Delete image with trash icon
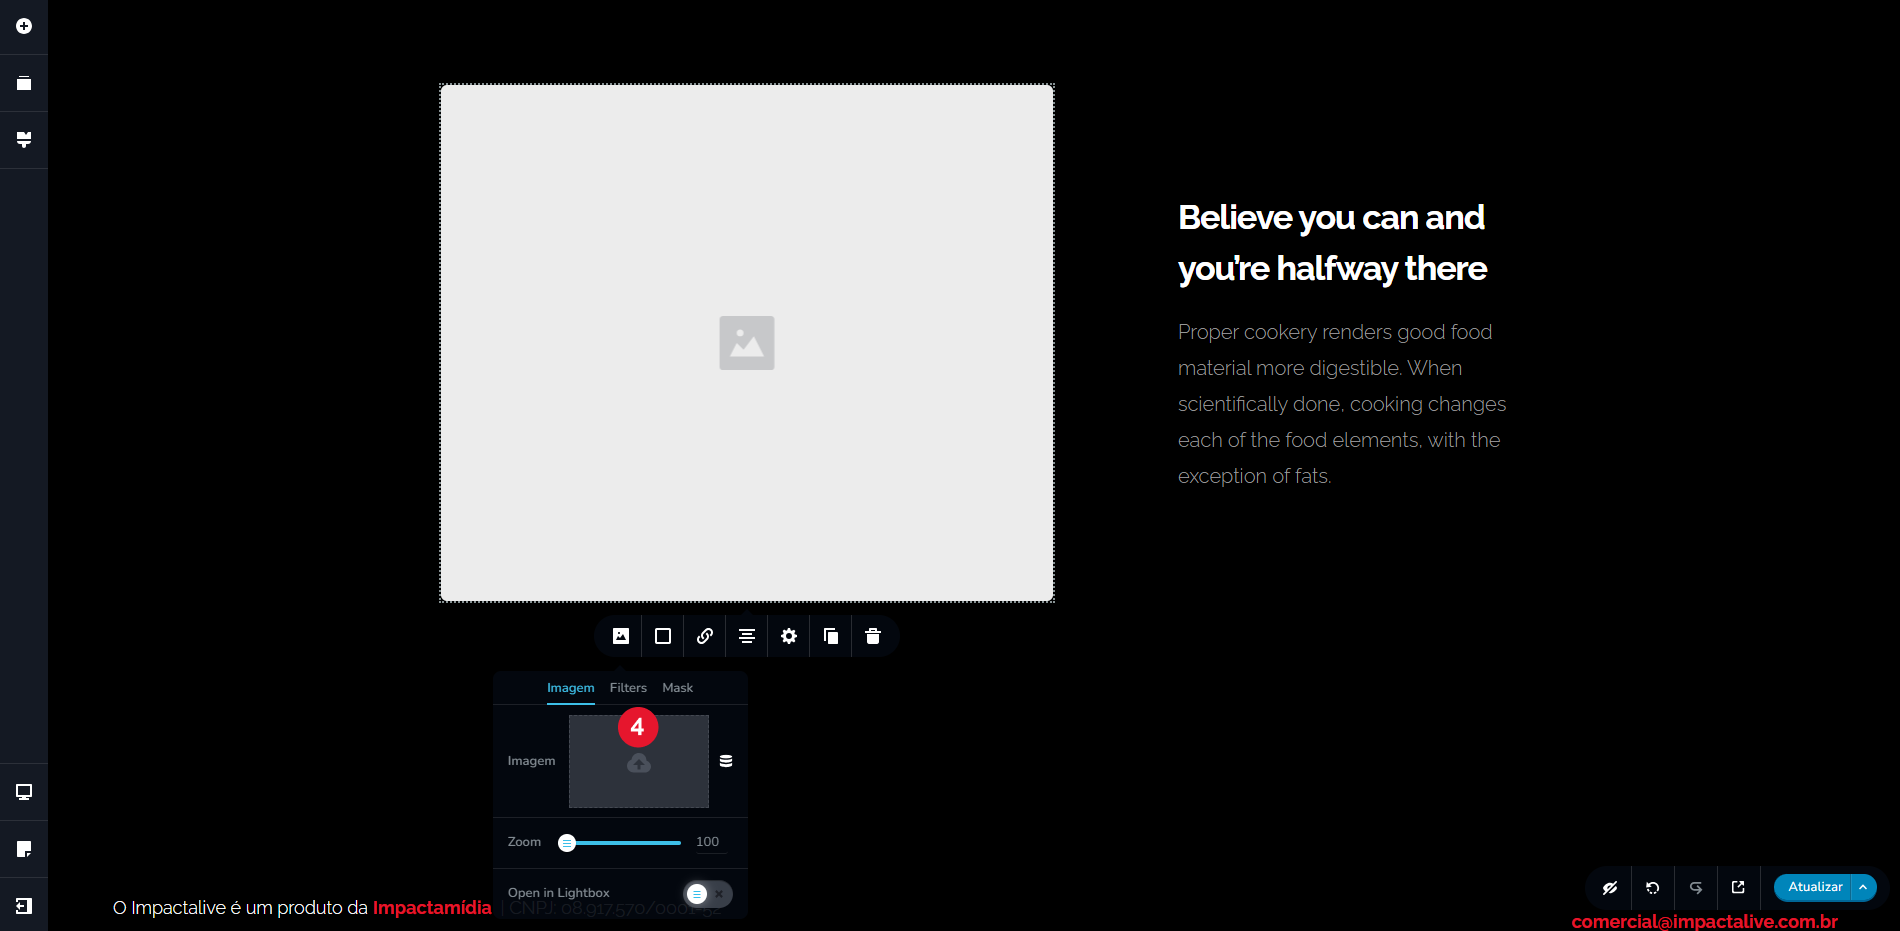 point(873,636)
